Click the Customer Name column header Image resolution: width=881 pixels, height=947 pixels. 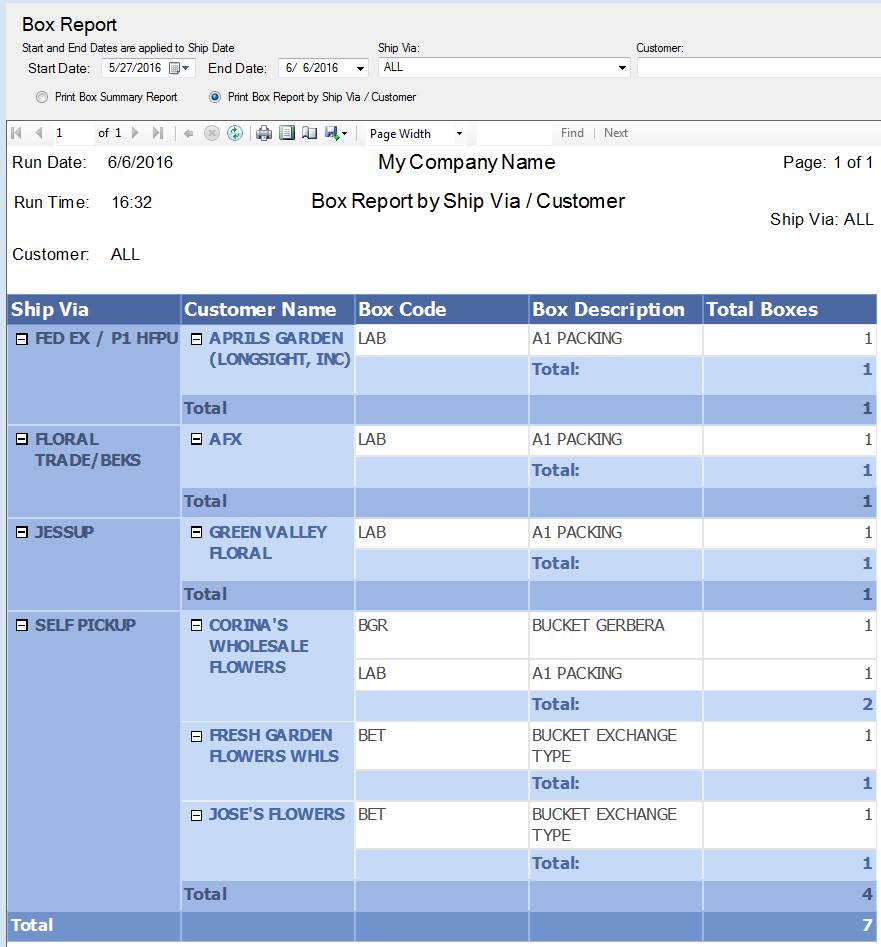pos(268,310)
